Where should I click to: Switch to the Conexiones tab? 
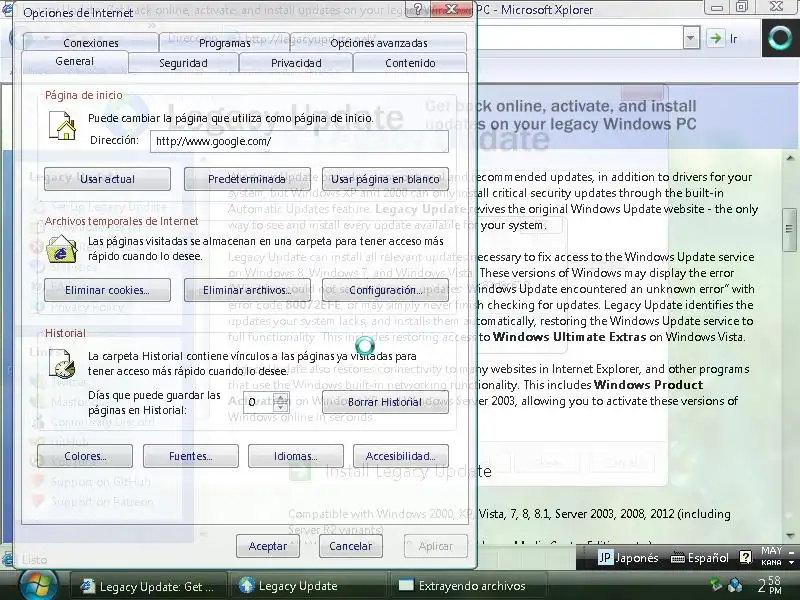pyautogui.click(x=91, y=43)
